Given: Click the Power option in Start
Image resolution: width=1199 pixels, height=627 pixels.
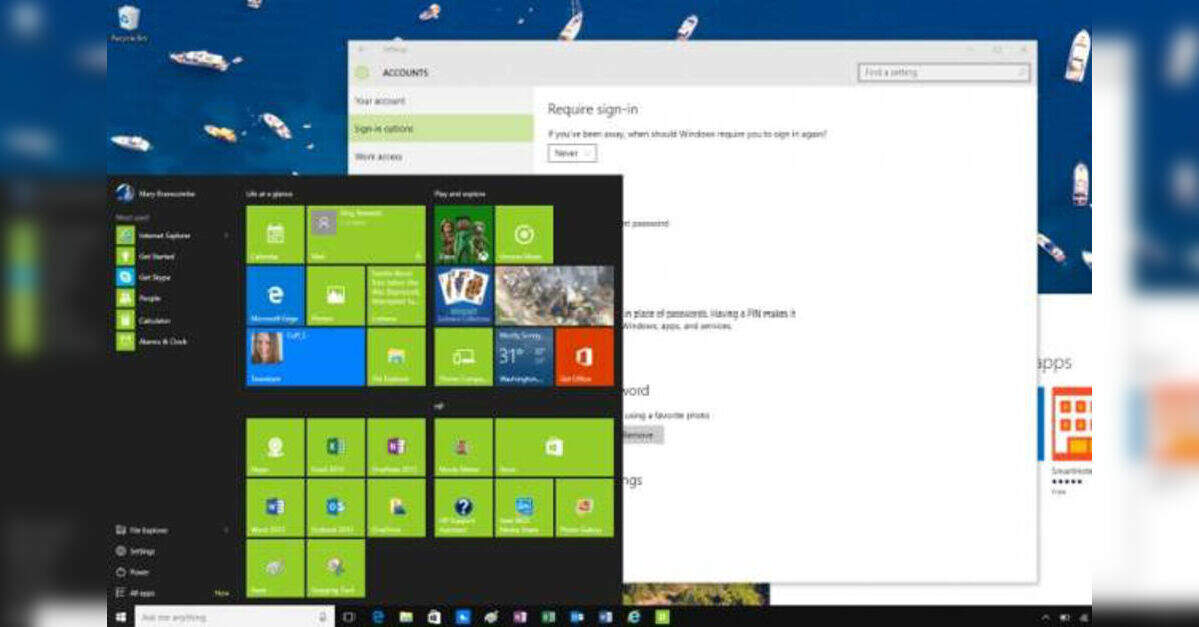Looking at the screenshot, I should click(138, 572).
